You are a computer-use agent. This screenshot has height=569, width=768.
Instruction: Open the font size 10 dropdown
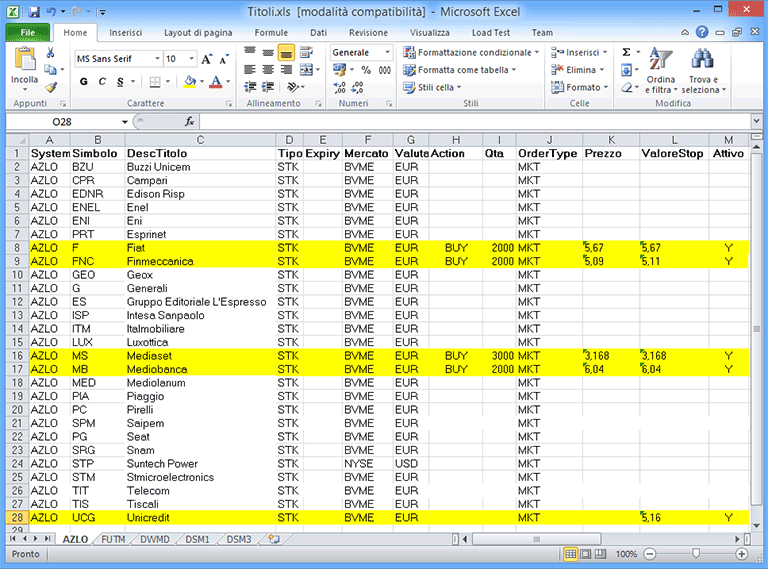tap(192, 59)
